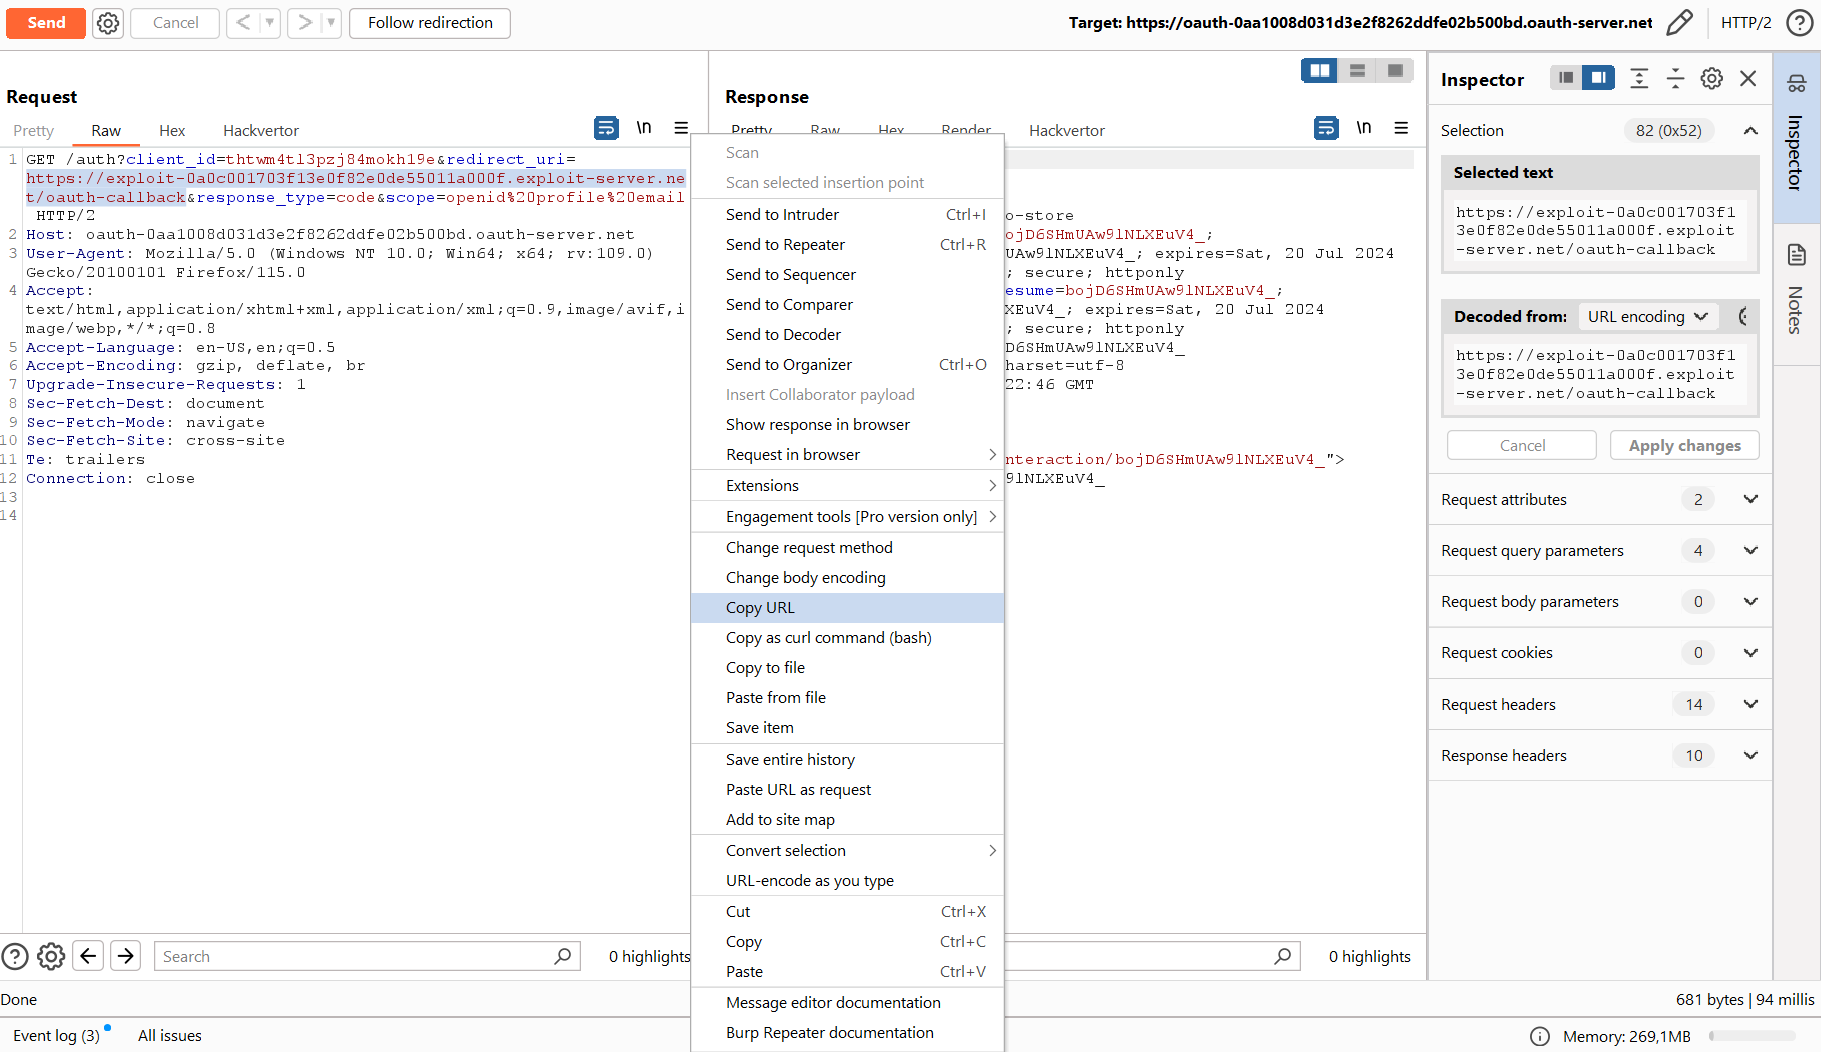
Task: Expand Request cookies section
Action: (1750, 652)
